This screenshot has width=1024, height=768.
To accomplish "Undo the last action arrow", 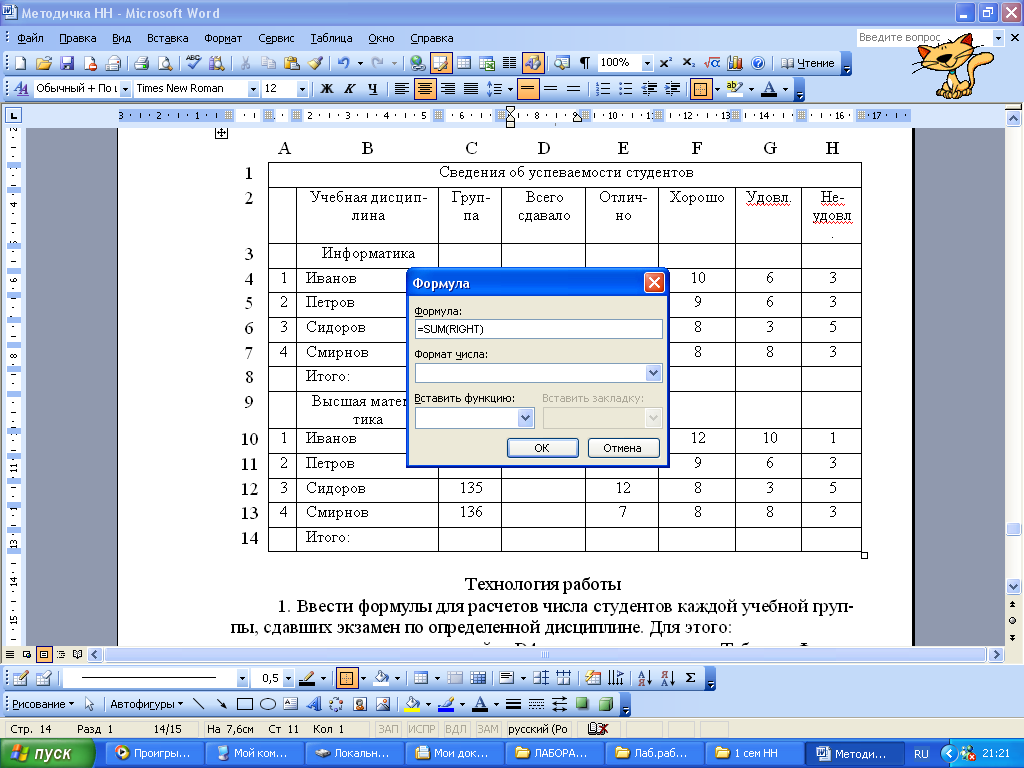I will coord(343,63).
